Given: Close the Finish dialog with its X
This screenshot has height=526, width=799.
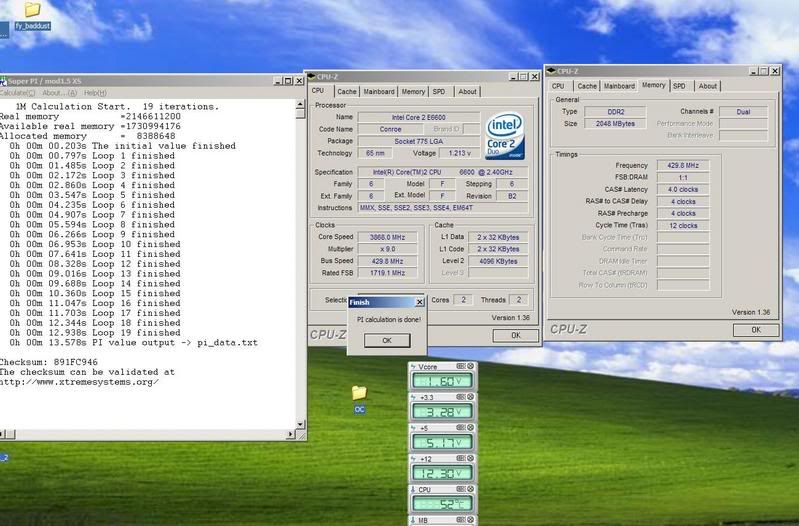Looking at the screenshot, I should pyautogui.click(x=419, y=302).
